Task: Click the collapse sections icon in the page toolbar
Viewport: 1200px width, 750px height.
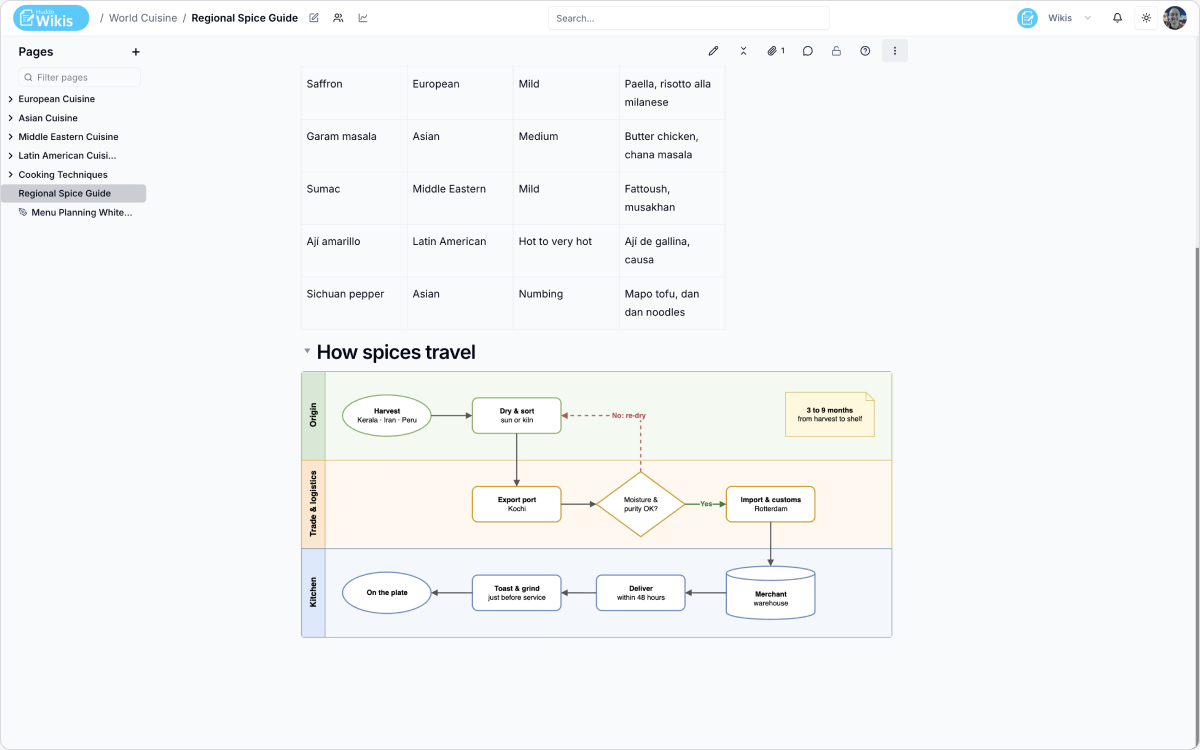Action: 743,51
